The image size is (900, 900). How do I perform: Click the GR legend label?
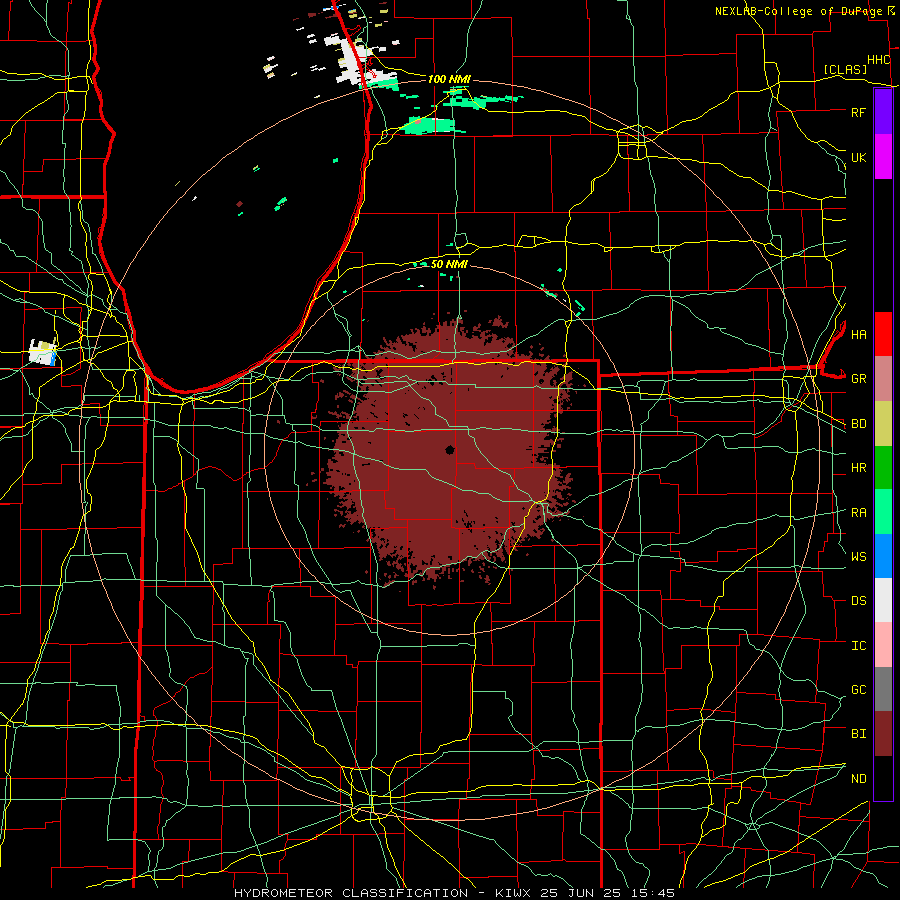(x=858, y=379)
